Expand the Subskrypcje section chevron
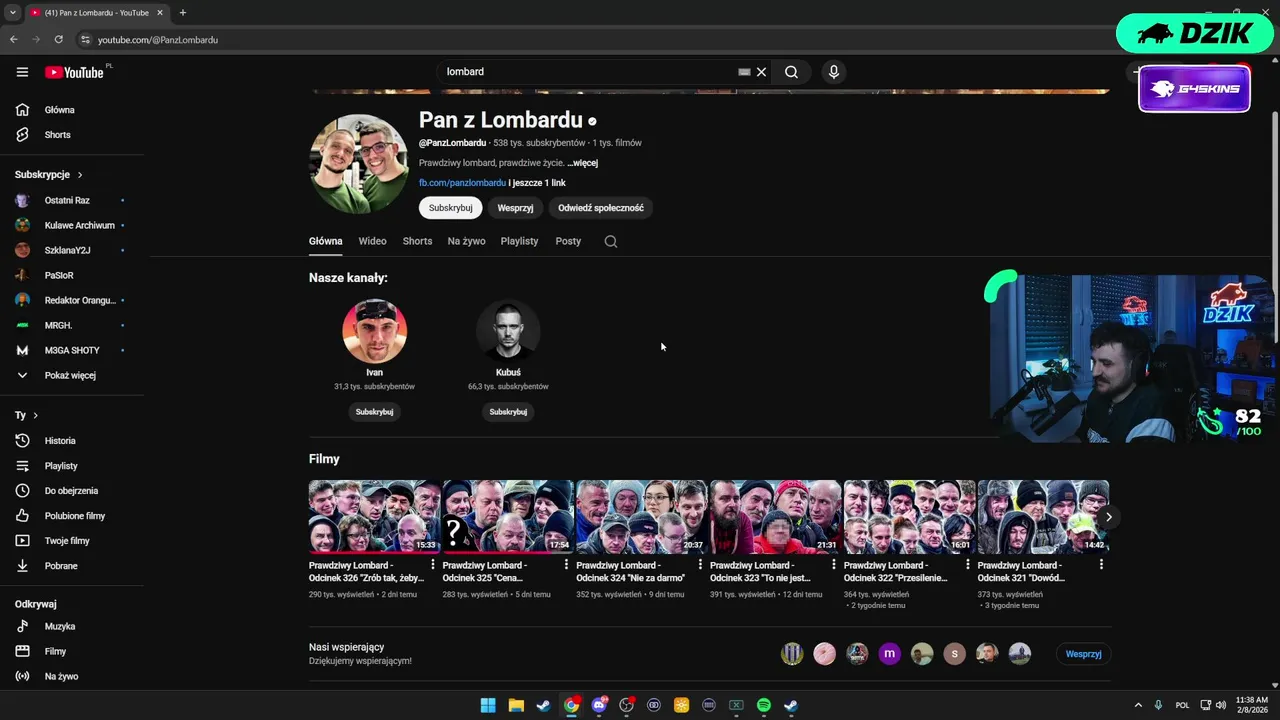Screen dimensions: 1280x720 click(80, 175)
